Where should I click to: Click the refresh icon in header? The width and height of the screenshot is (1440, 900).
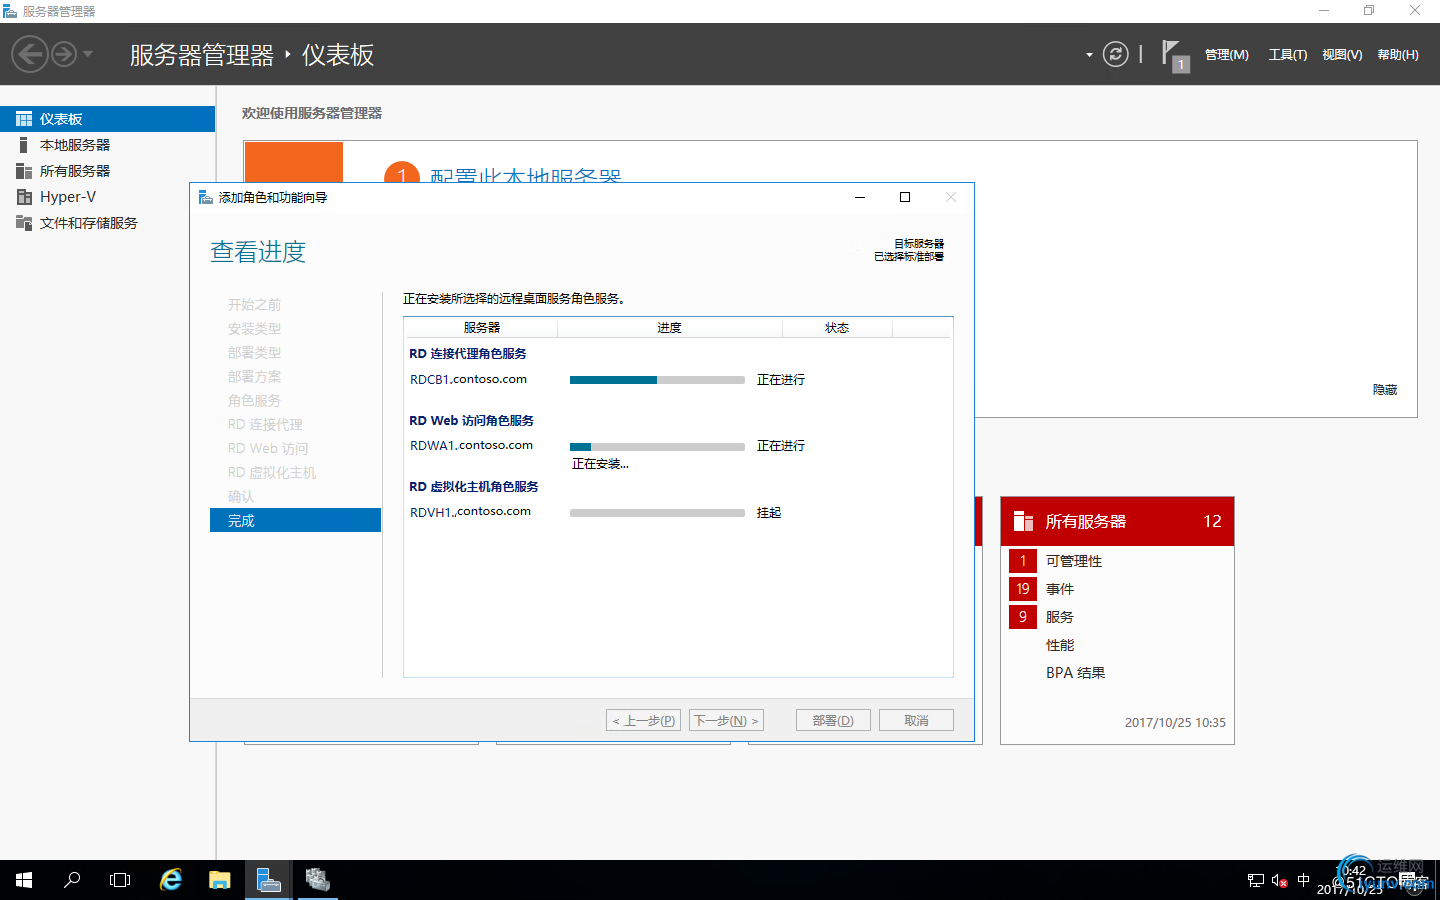[1115, 54]
